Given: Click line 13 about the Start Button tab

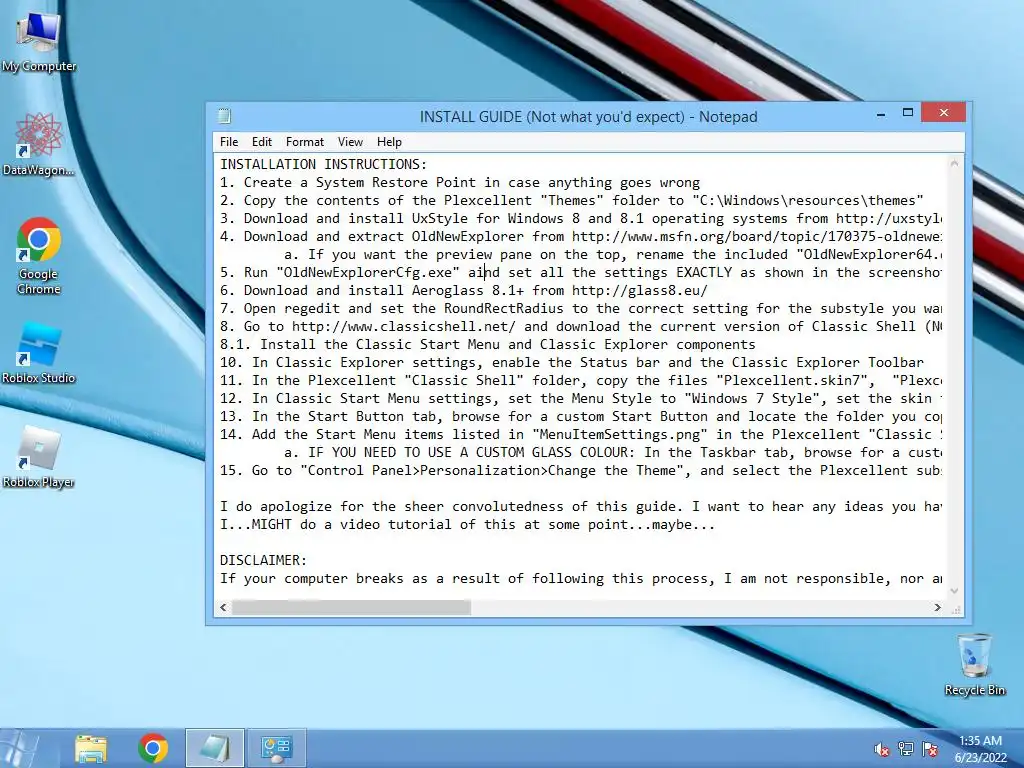Looking at the screenshot, I should [x=581, y=417].
